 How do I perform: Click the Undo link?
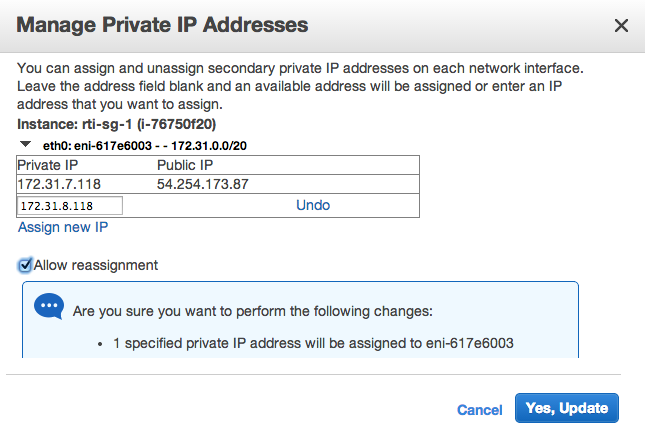coord(313,205)
